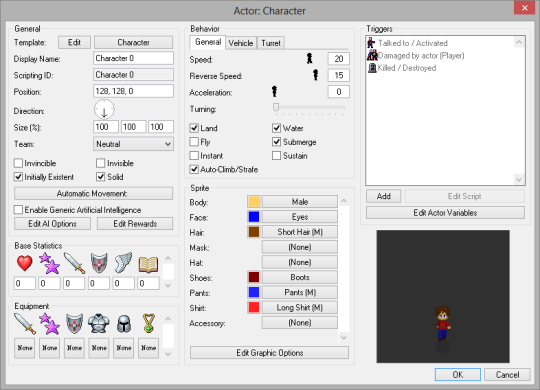
Task: Open the Hat selector showing (None)
Action: 300,262
